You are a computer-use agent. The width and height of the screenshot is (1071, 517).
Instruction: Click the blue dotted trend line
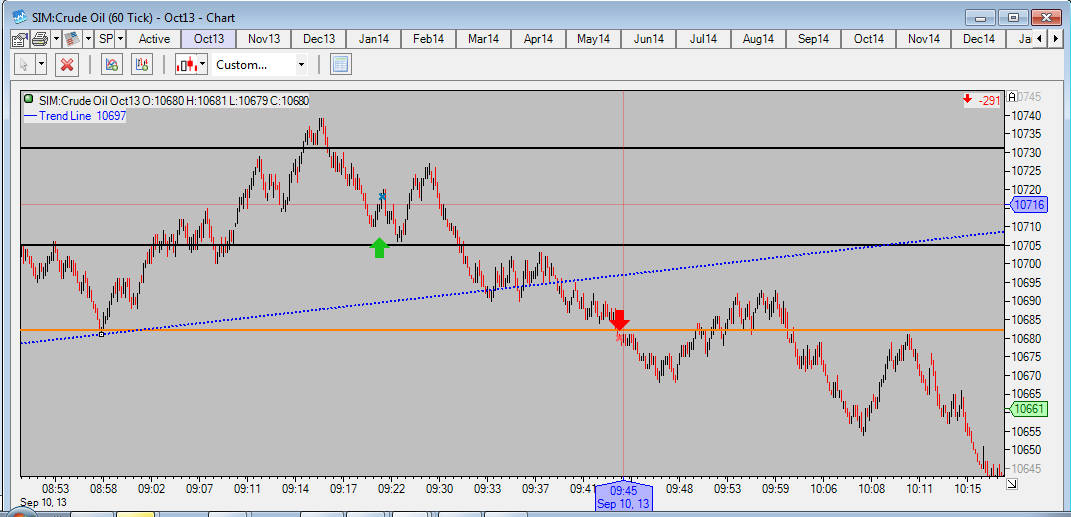tap(512, 286)
